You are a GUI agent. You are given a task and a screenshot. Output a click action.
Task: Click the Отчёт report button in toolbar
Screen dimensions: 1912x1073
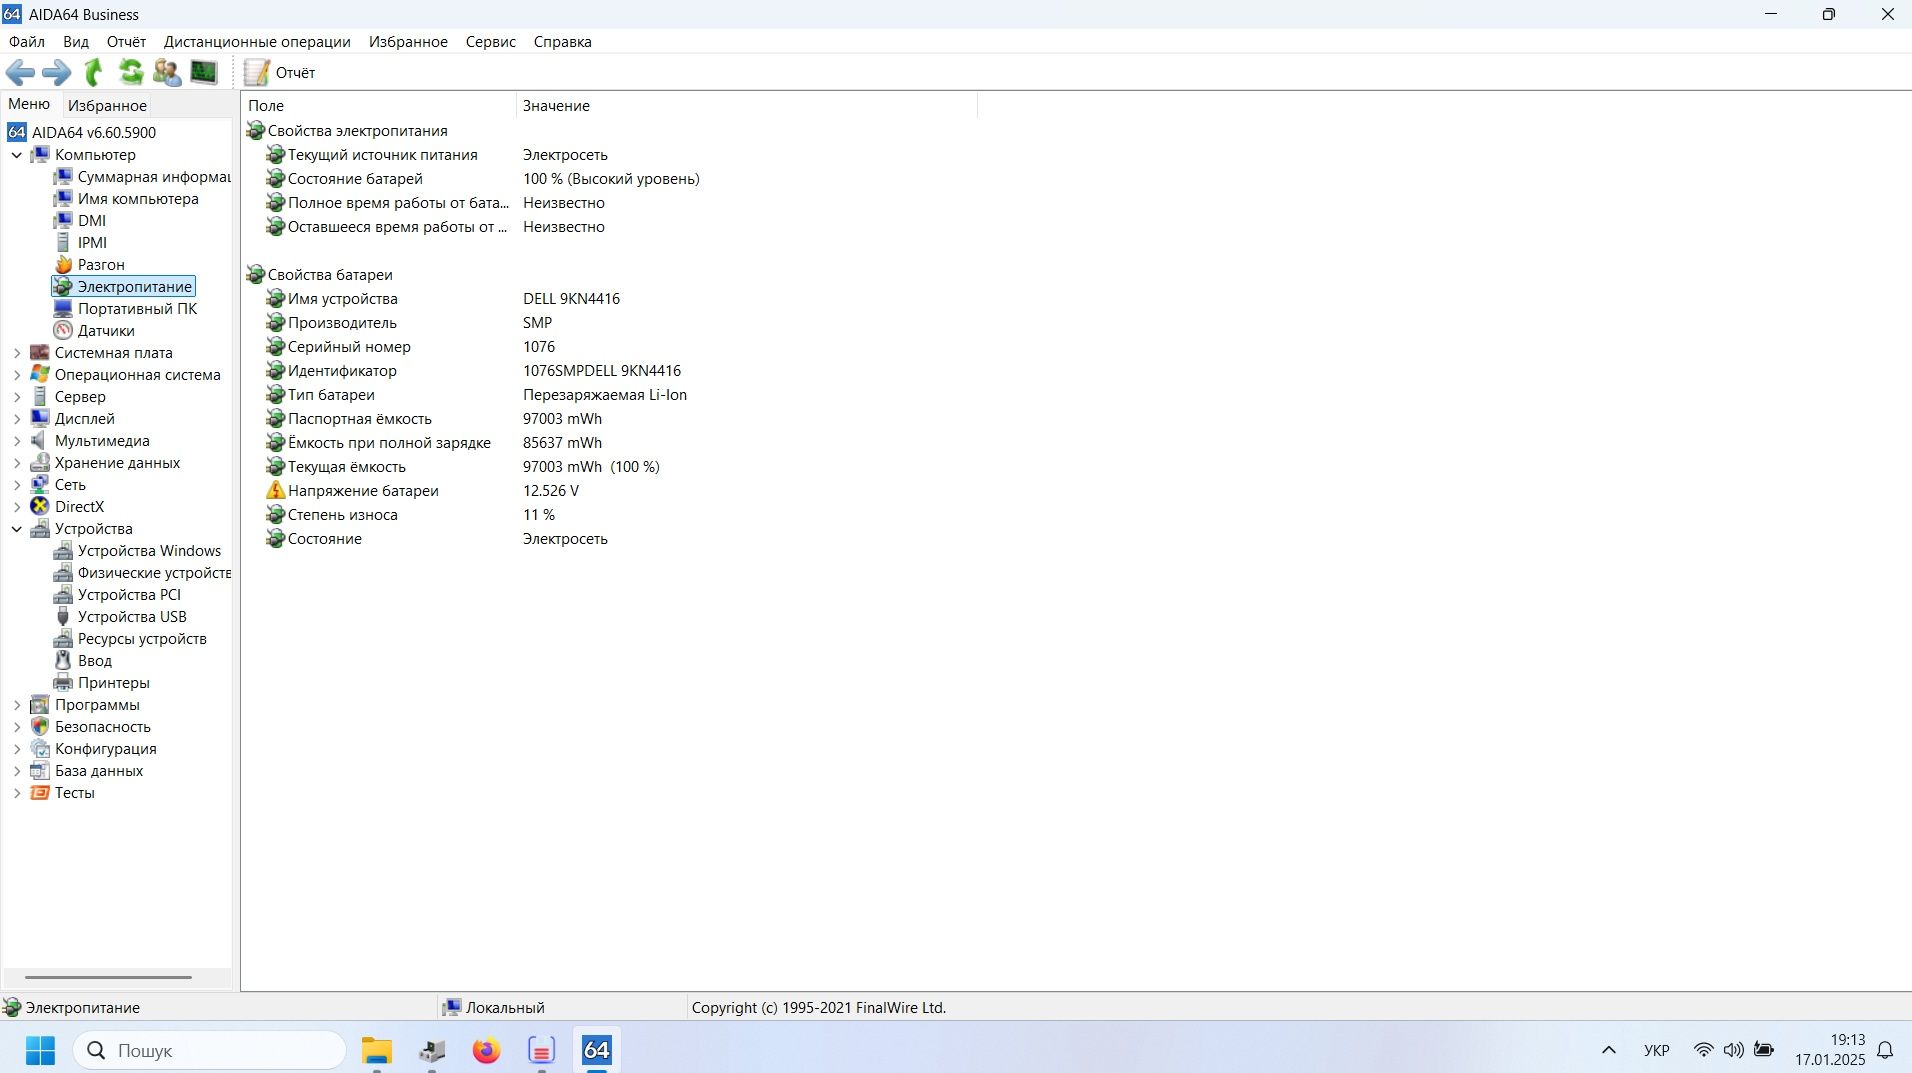(280, 72)
